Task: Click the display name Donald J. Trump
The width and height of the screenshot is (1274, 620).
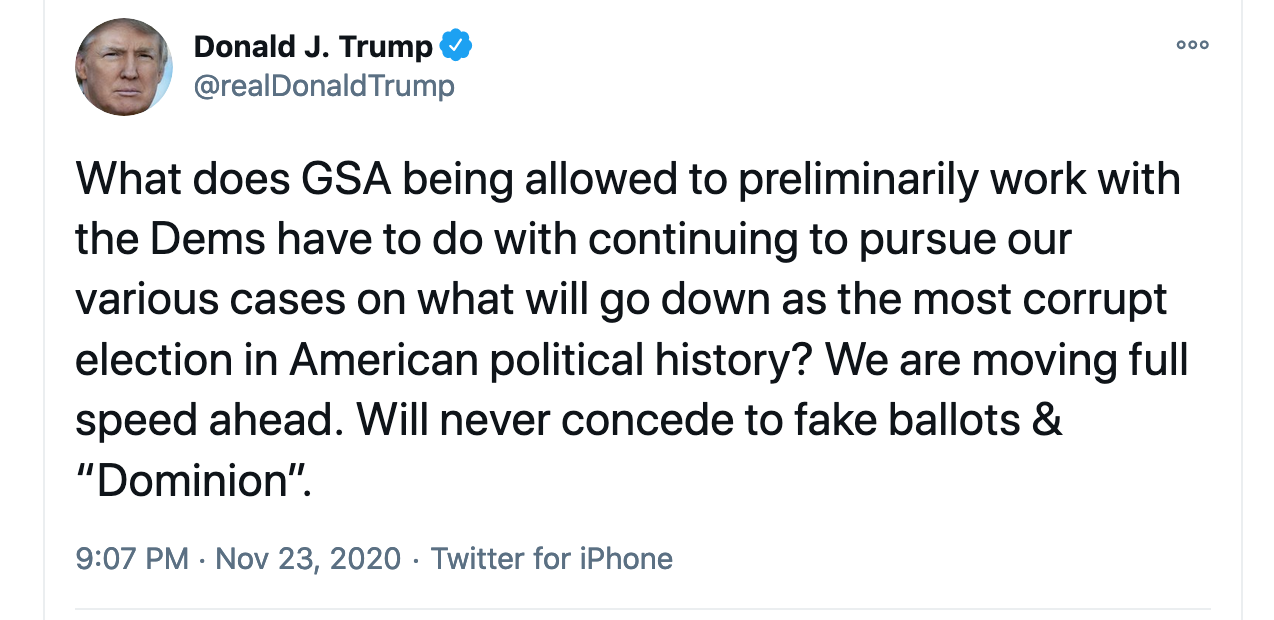Action: (313, 46)
